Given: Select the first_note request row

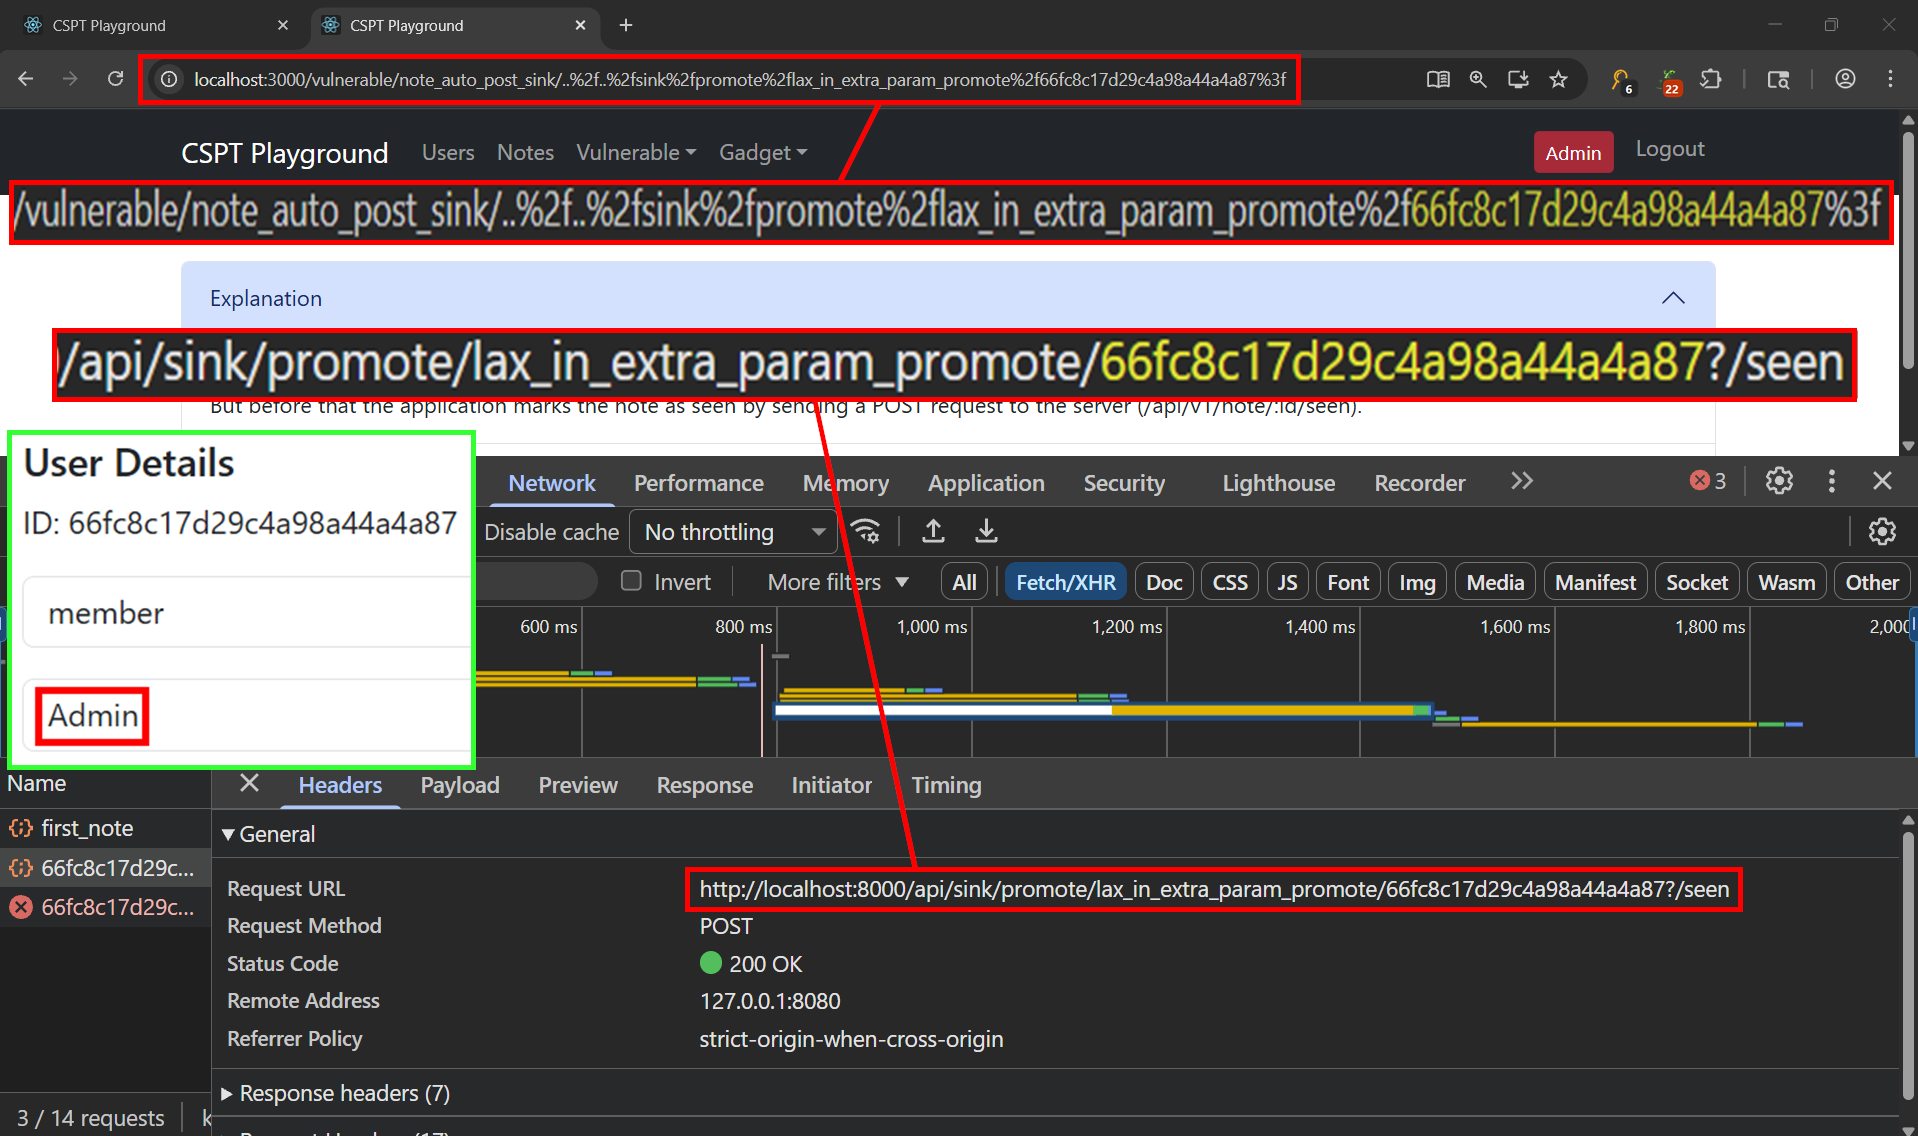Looking at the screenshot, I should 105,828.
